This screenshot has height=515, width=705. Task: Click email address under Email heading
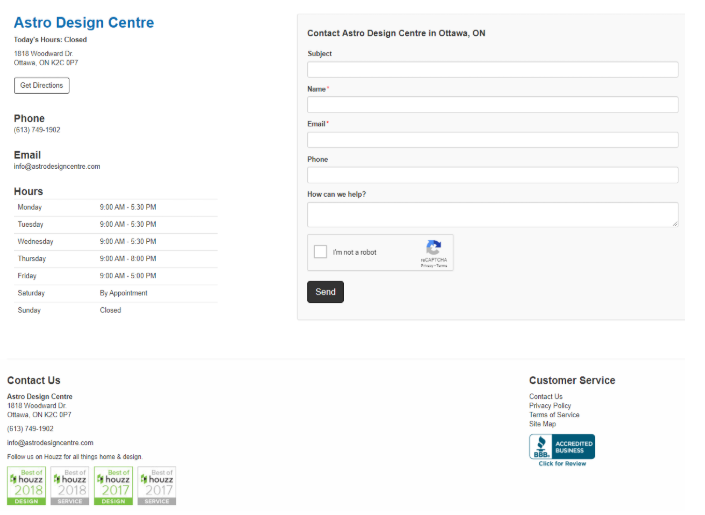pos(57,166)
